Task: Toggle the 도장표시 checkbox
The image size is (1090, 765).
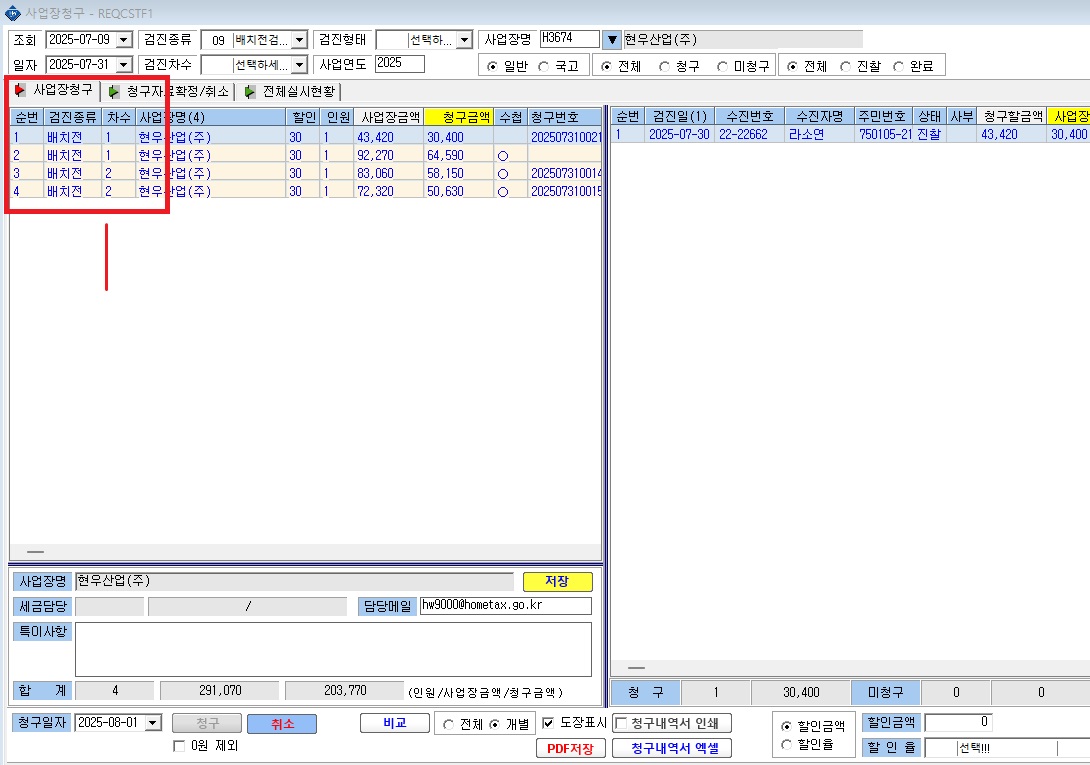Action: click(x=548, y=723)
